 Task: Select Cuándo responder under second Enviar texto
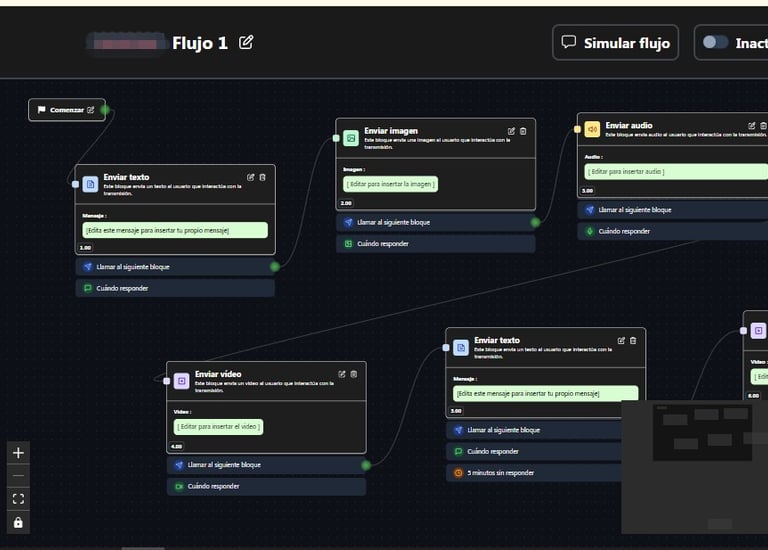click(x=534, y=452)
